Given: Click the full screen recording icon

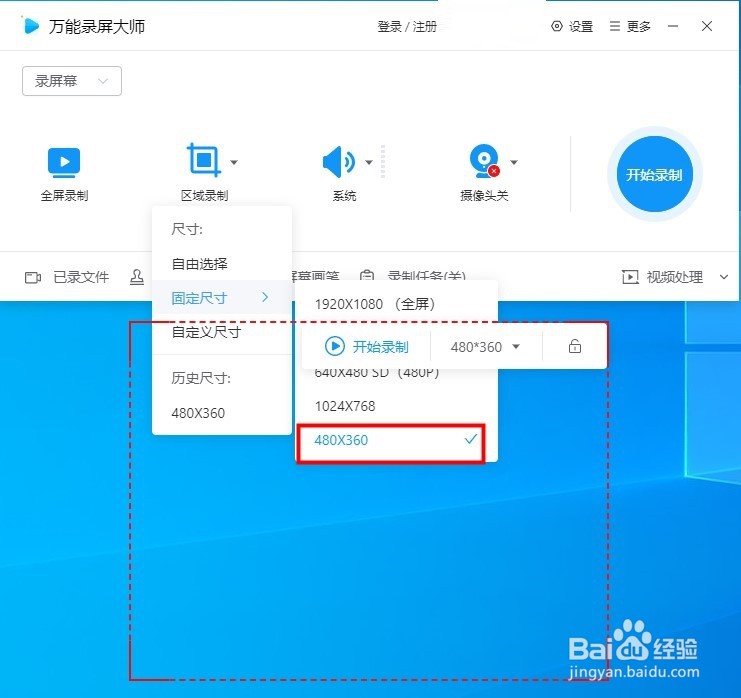Looking at the screenshot, I should 64,162.
